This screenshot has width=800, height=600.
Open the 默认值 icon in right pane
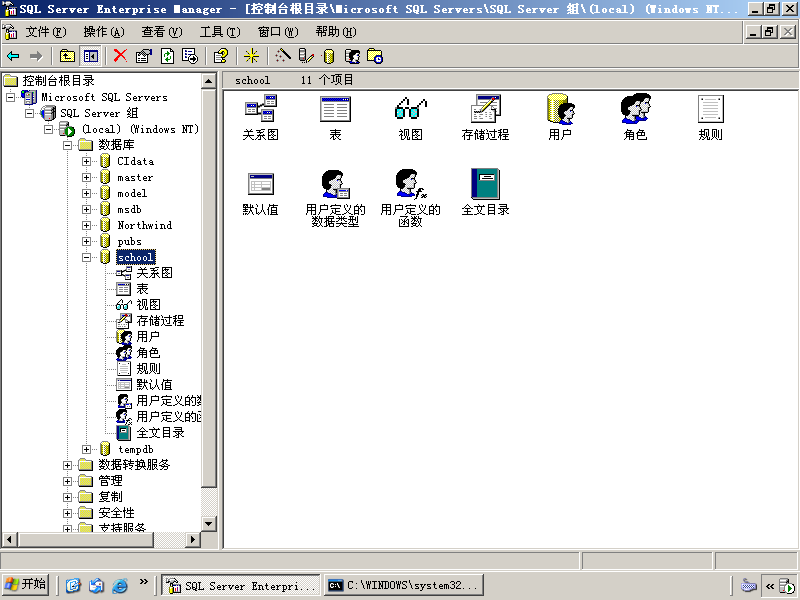coord(261,194)
